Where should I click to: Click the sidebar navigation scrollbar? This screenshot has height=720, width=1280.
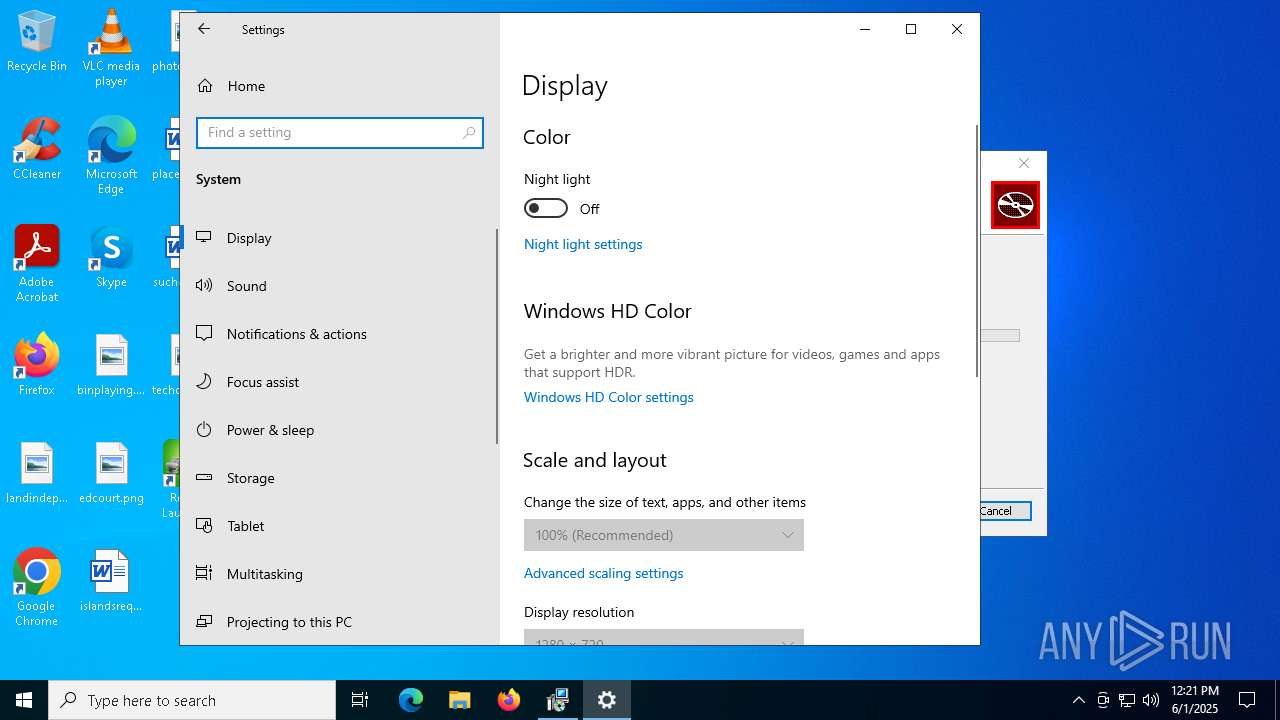pos(497,336)
